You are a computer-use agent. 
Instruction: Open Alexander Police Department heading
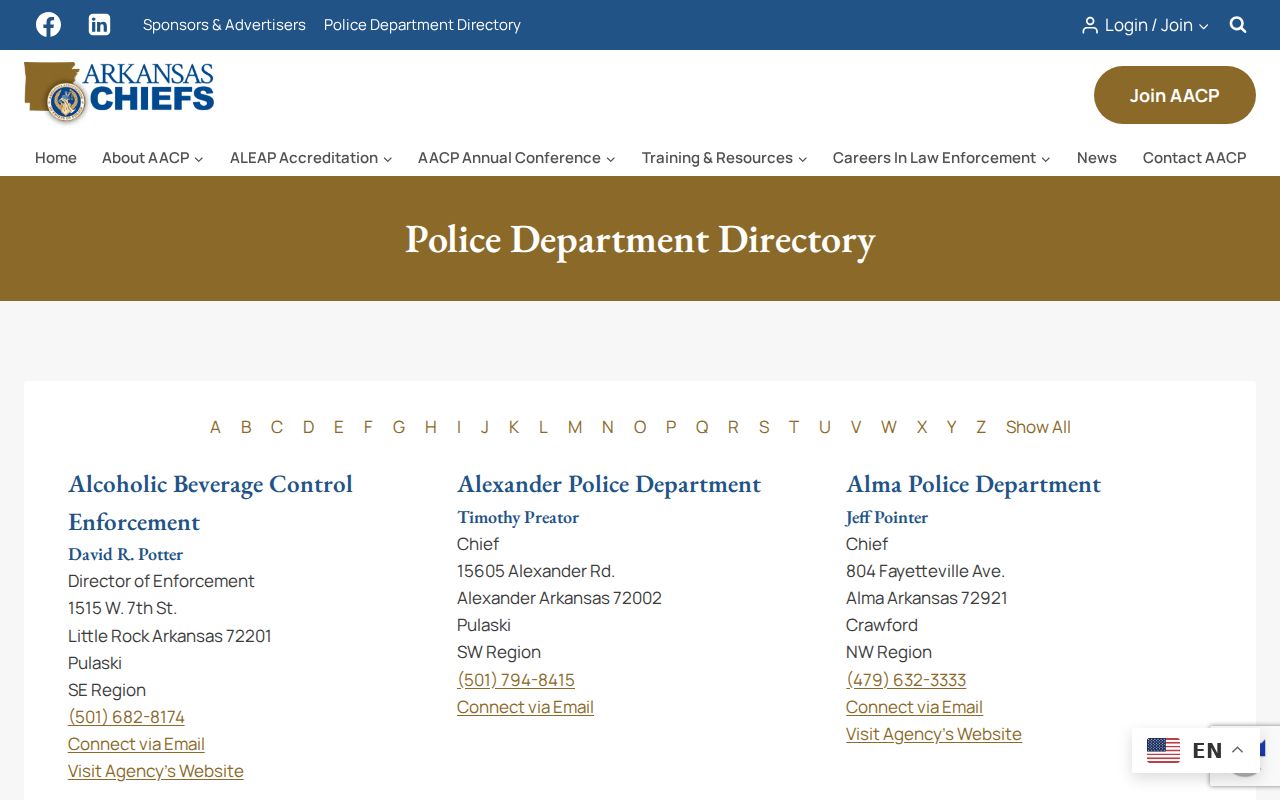(x=609, y=484)
